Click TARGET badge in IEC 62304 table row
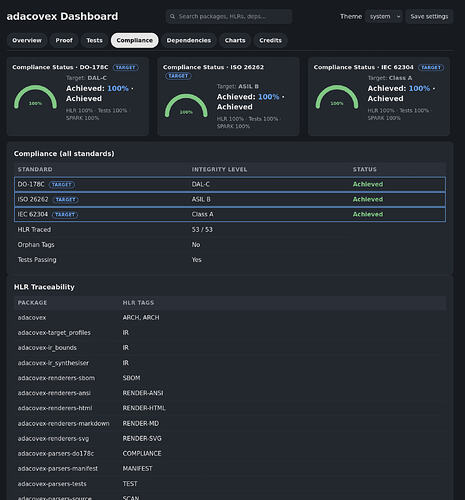The height and width of the screenshot is (500, 465). coord(65,214)
